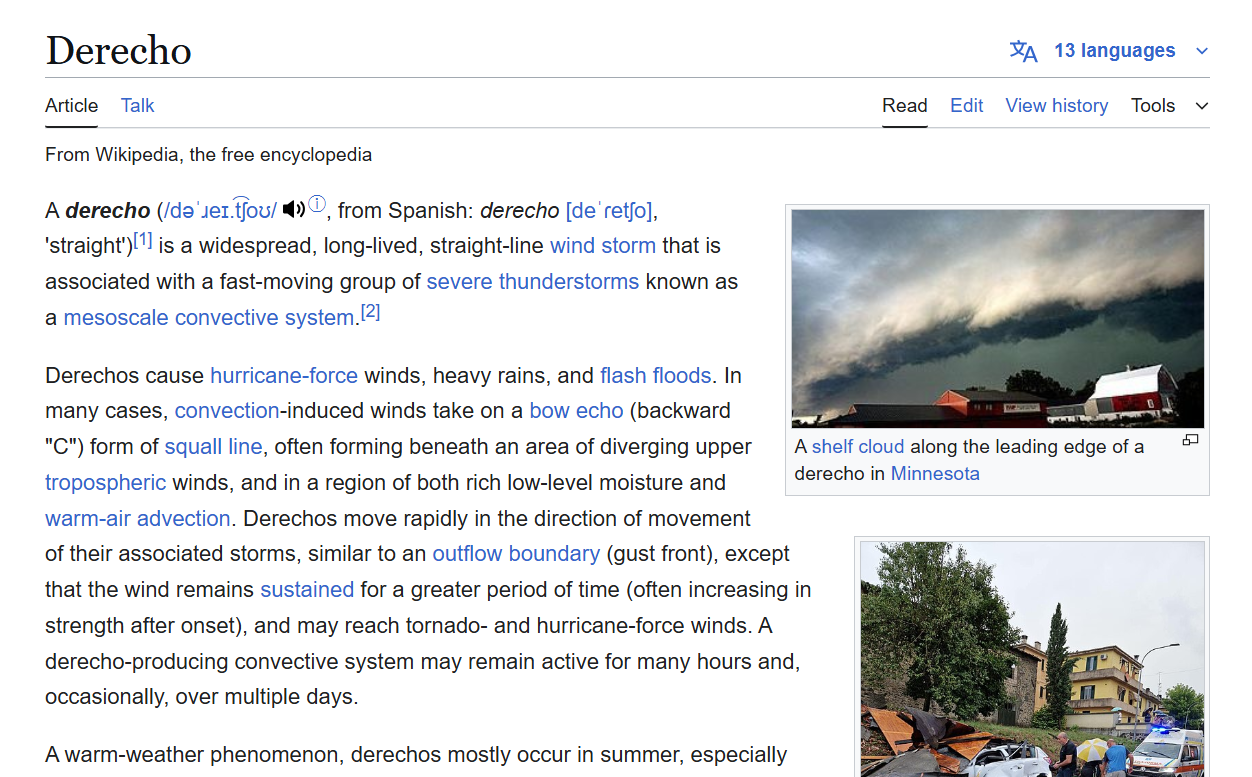Enlarge the shelf cloud image via caption icon
The image size is (1252, 777).
(x=1190, y=440)
